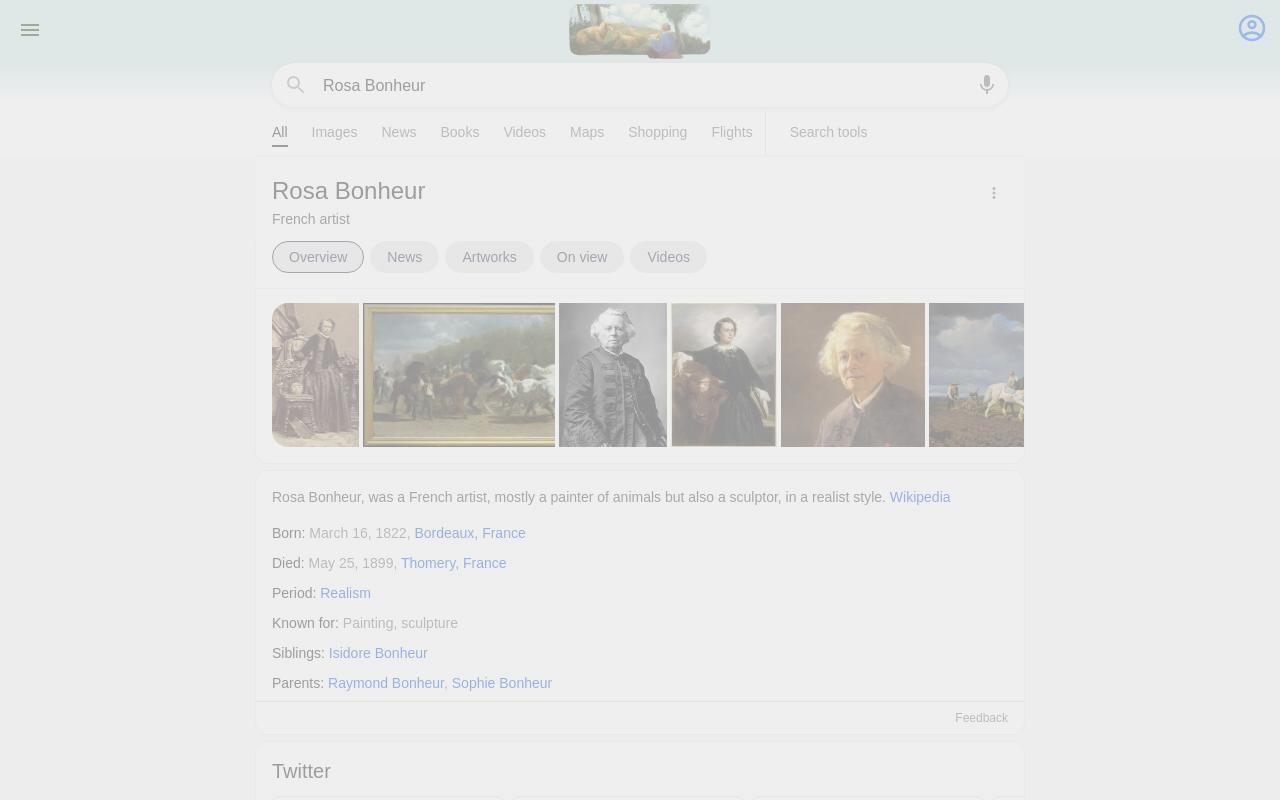Start voice search with microphone icon

click(x=987, y=85)
